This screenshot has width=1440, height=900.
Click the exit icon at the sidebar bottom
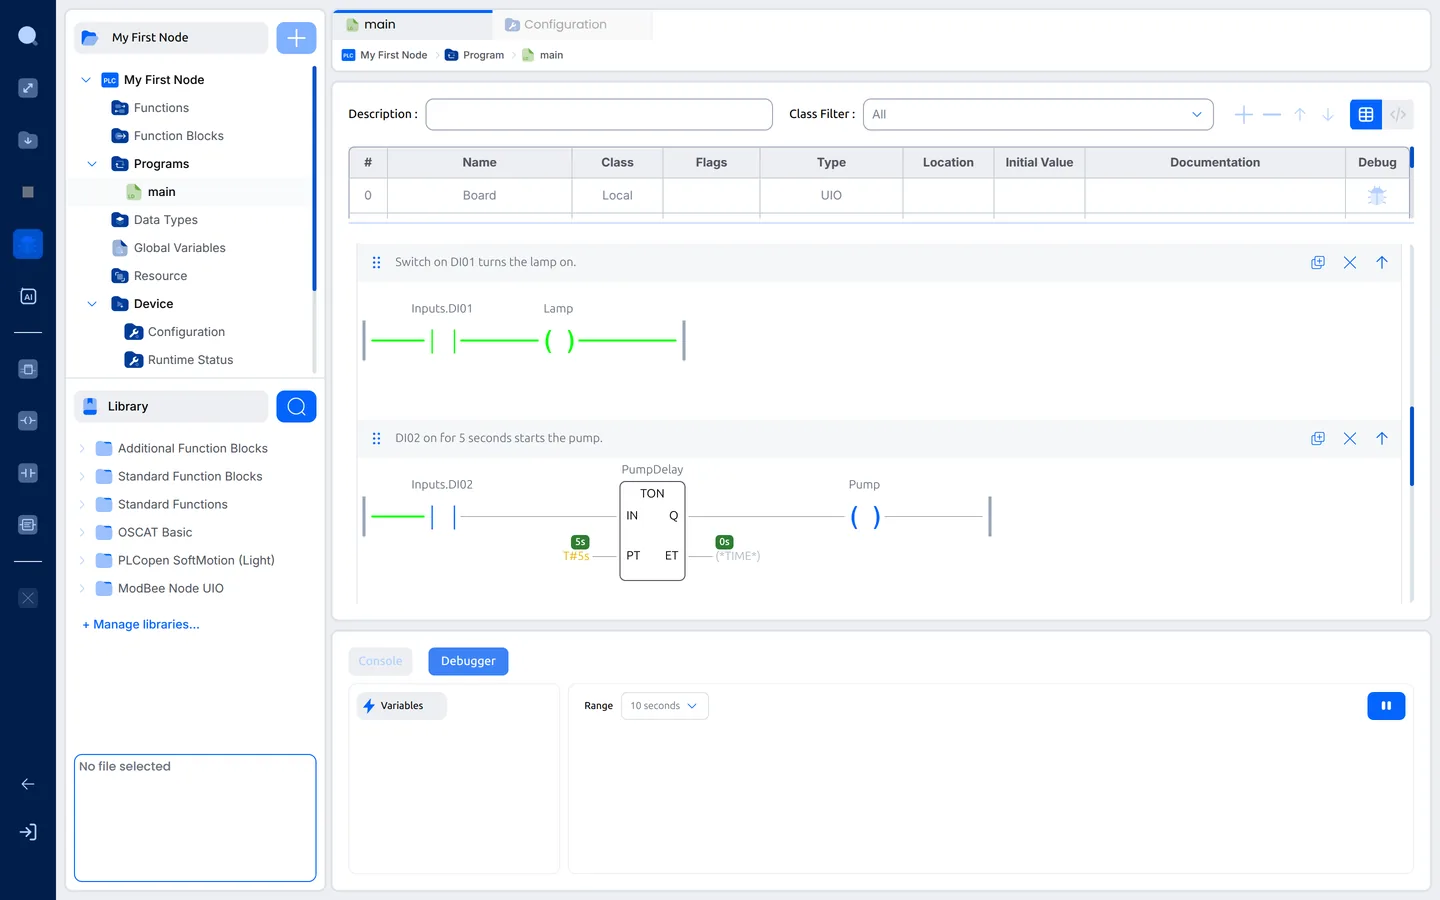coord(28,832)
